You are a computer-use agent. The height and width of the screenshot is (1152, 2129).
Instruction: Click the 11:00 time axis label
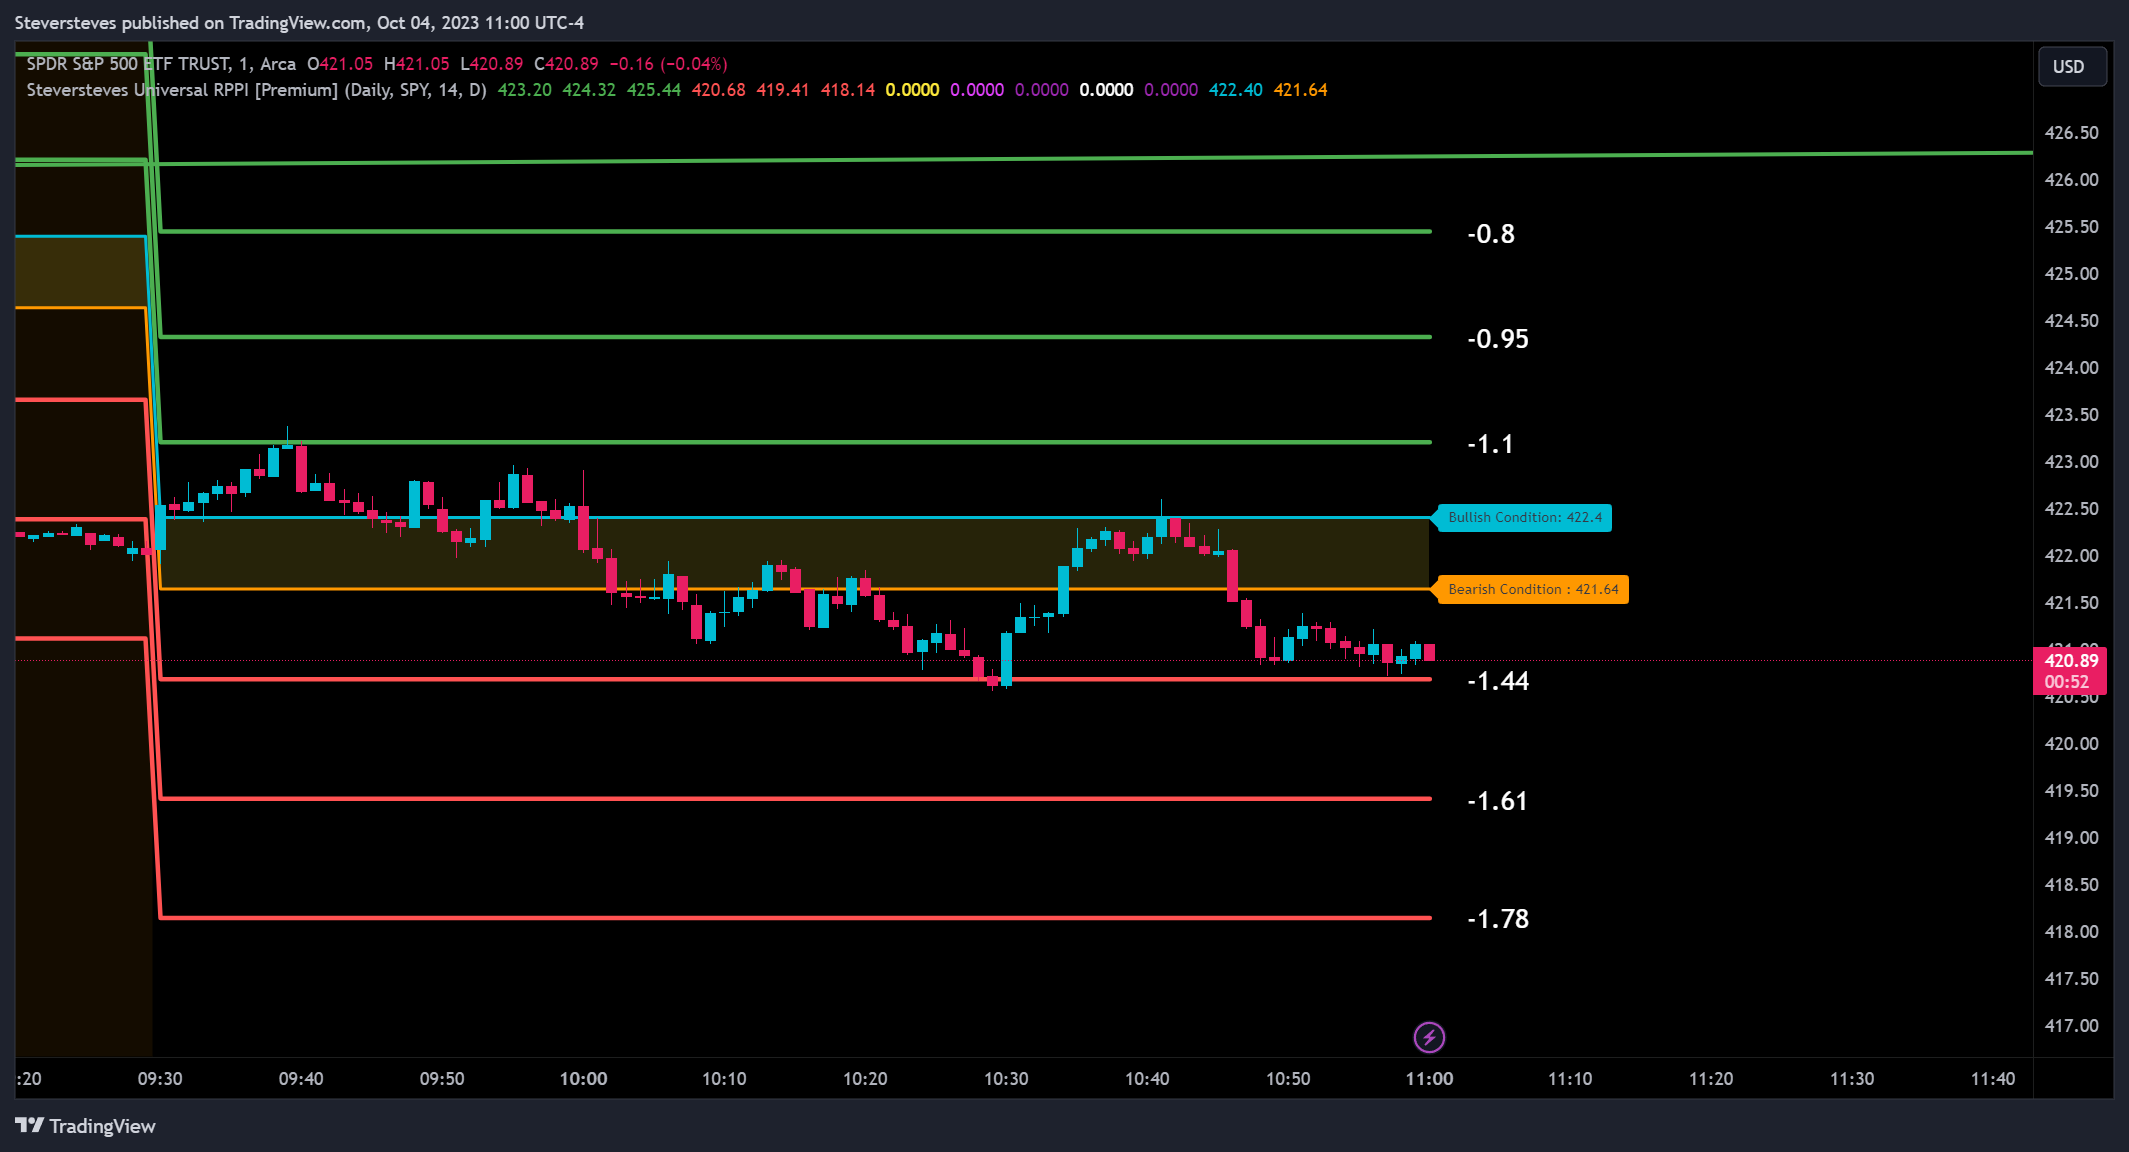click(x=1429, y=1079)
